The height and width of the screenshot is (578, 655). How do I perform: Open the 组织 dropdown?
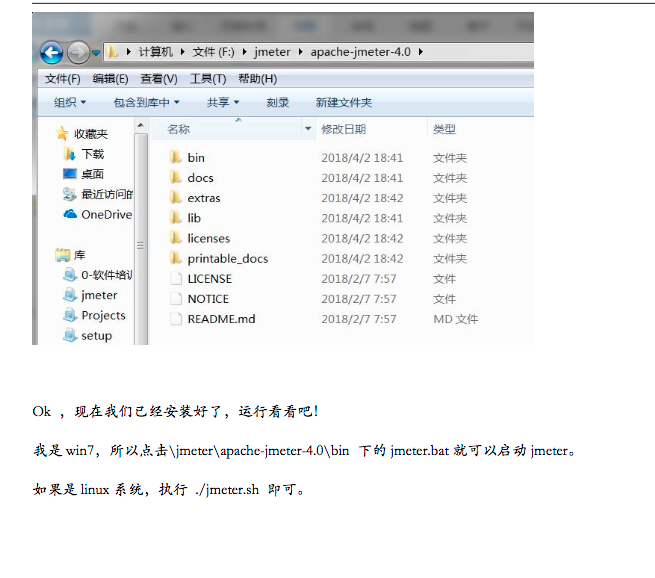click(70, 102)
